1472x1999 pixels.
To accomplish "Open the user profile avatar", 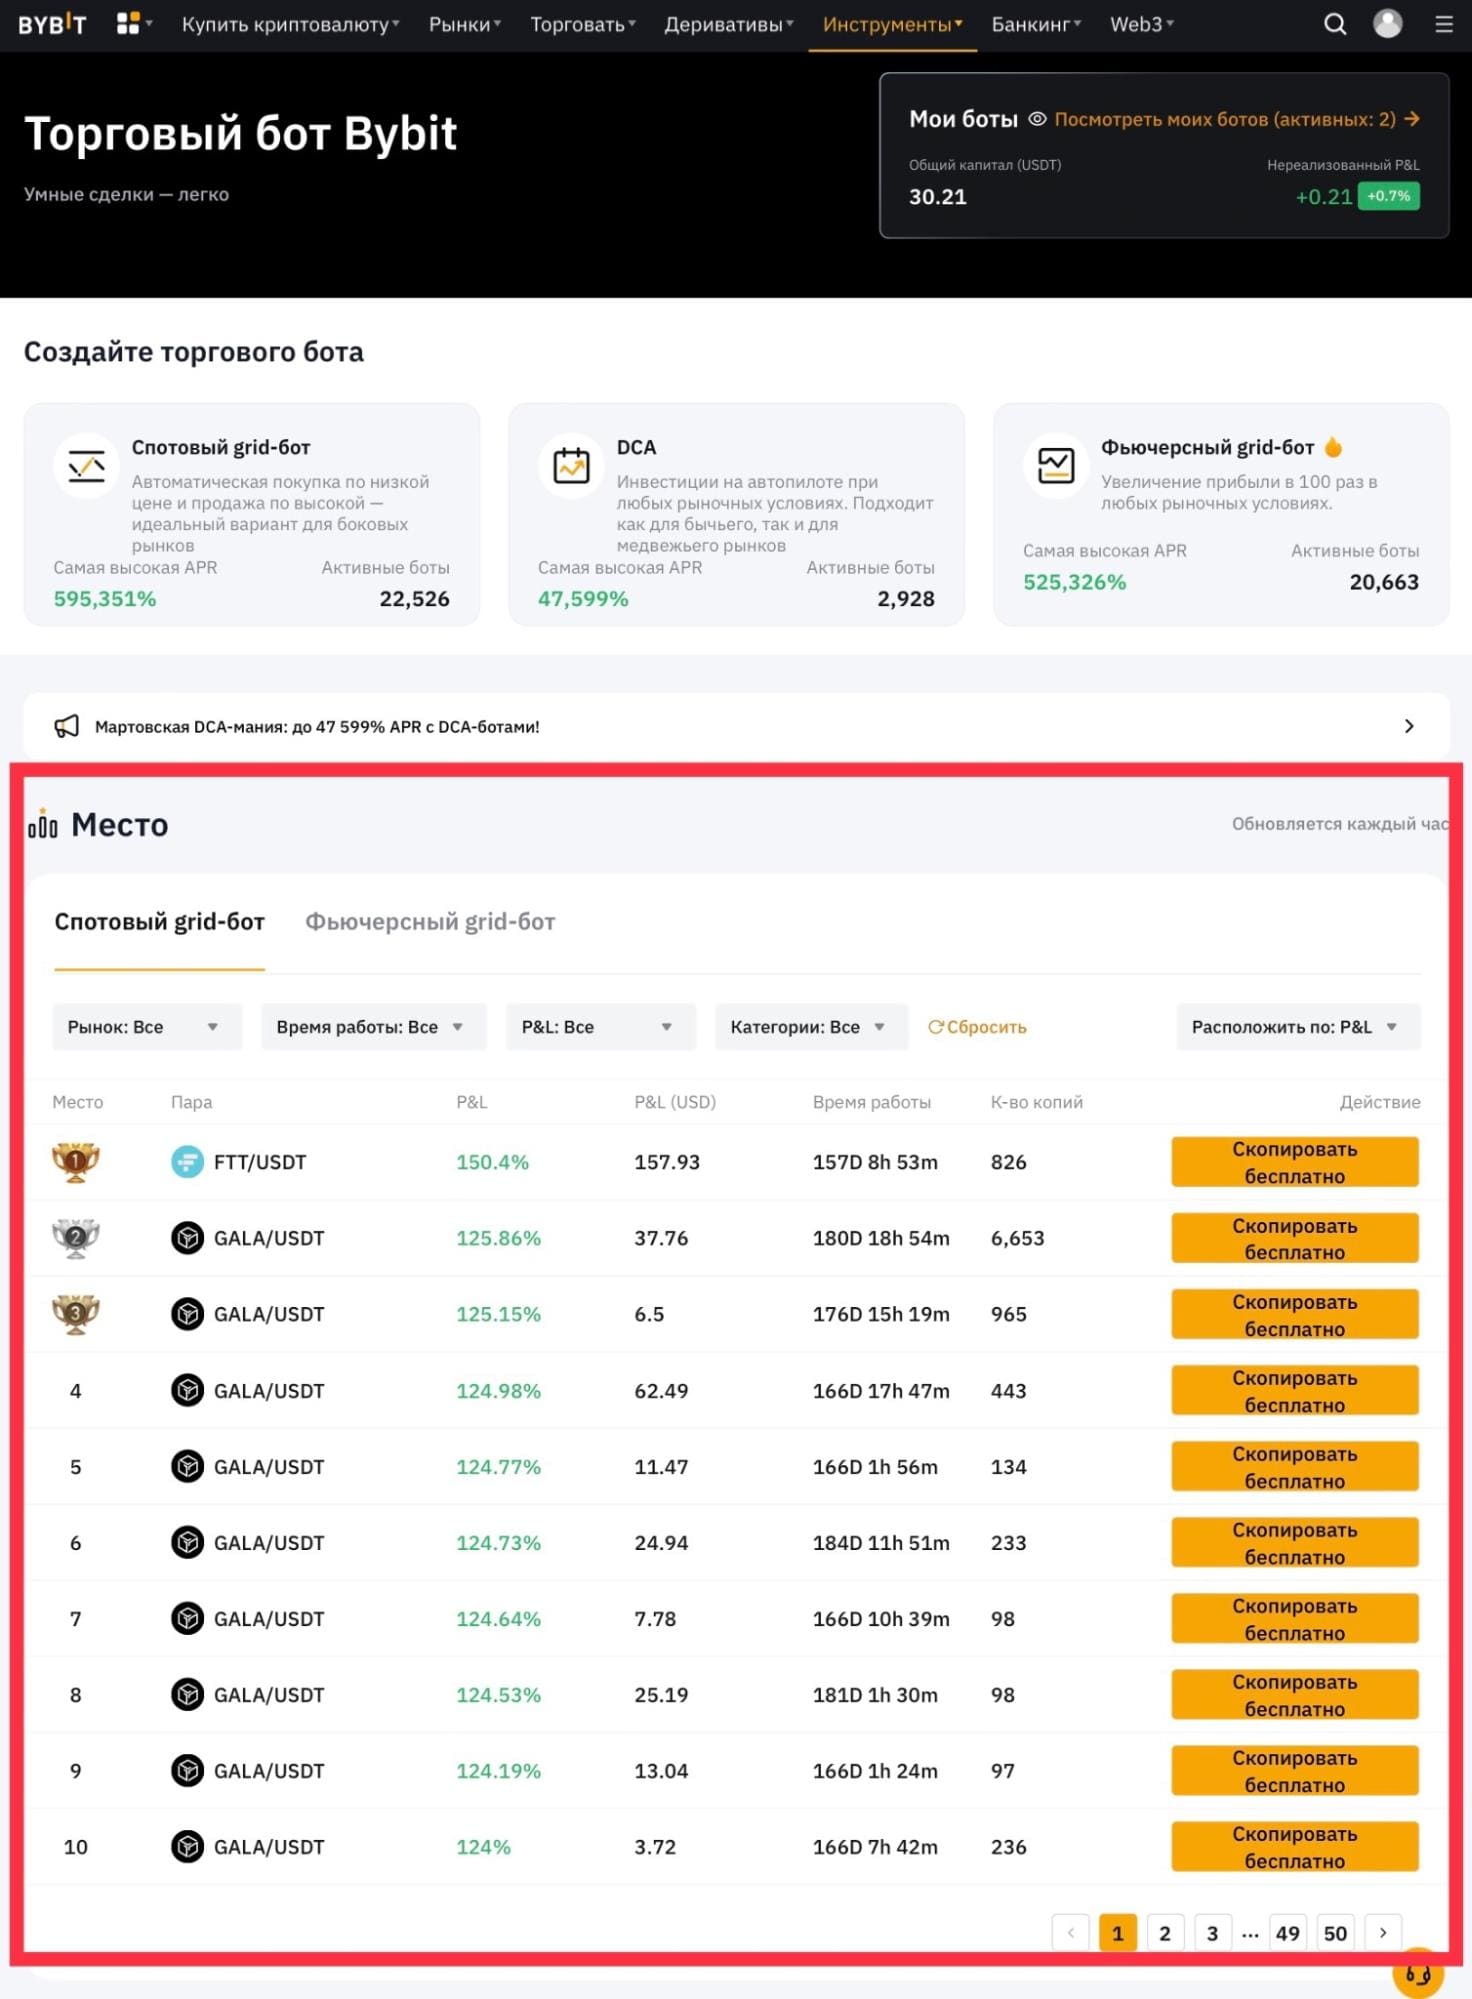I will point(1387,24).
